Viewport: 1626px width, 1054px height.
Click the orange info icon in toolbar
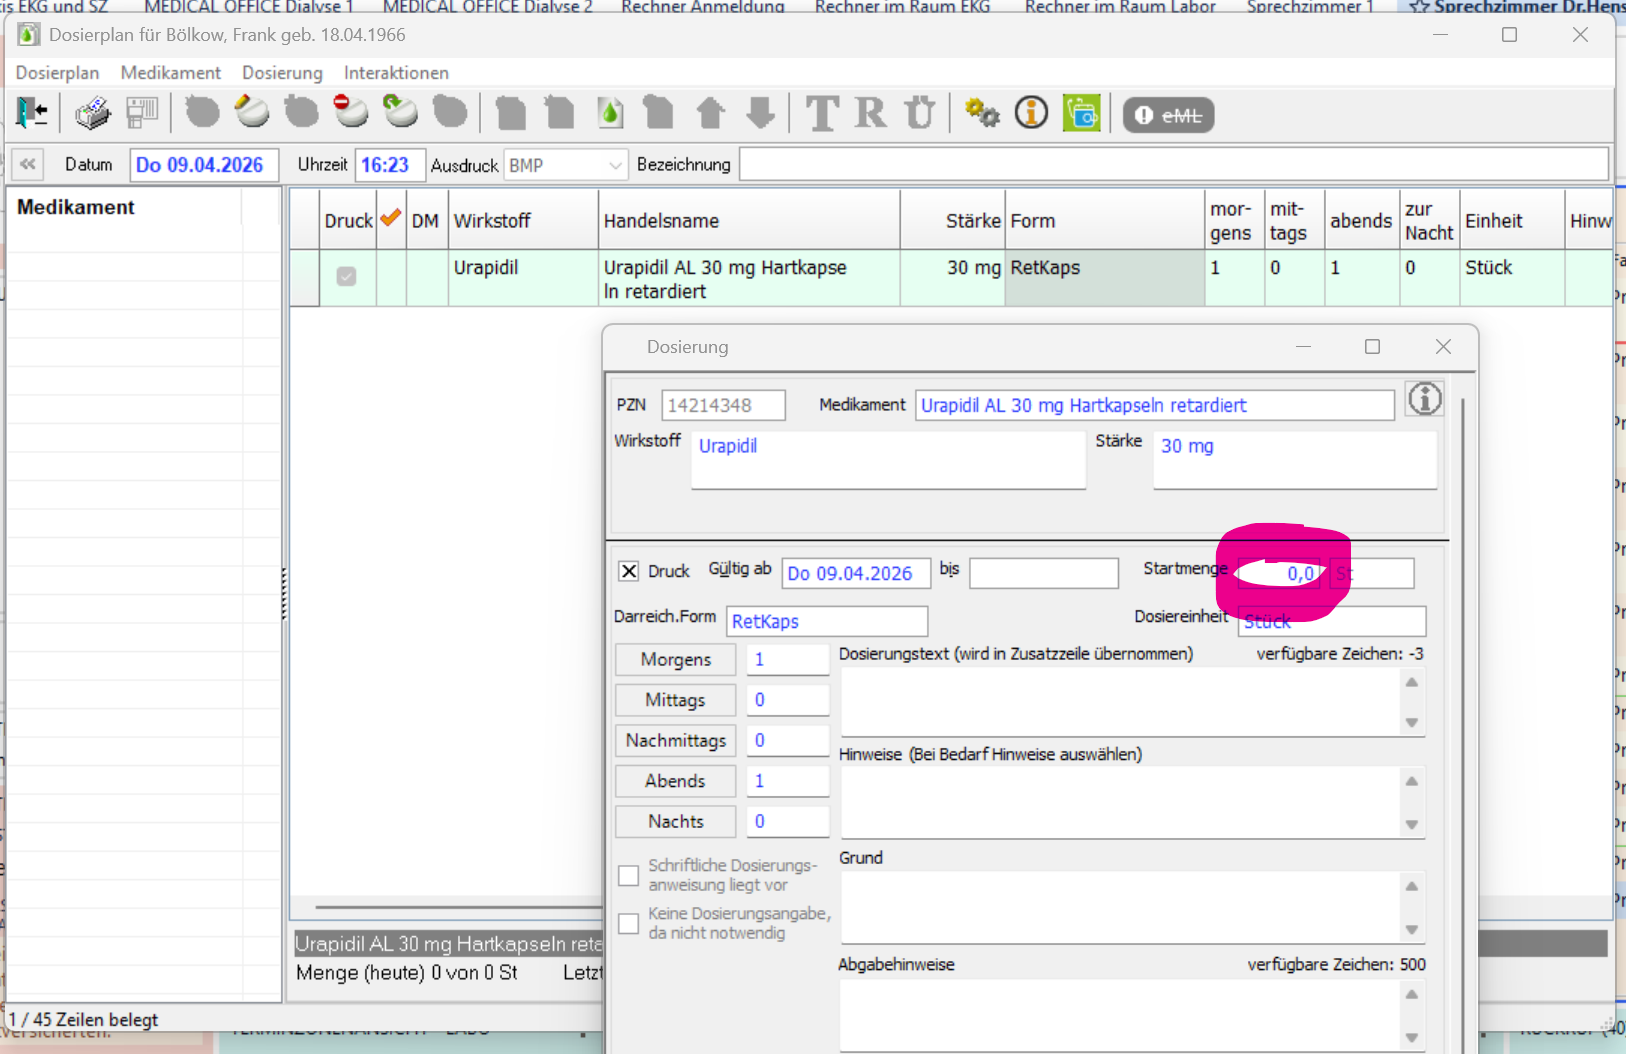(x=1031, y=113)
